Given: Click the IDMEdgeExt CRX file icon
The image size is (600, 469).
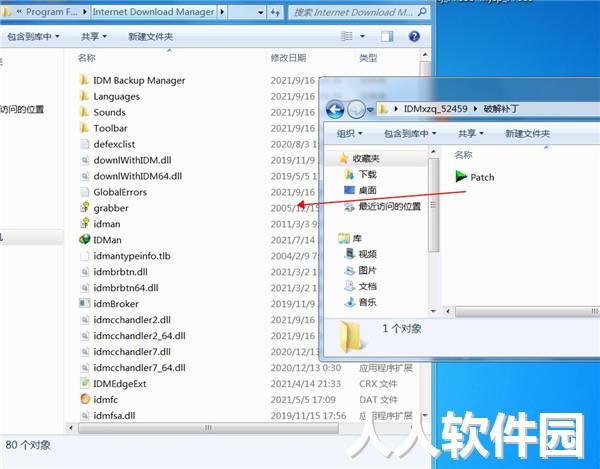Looking at the screenshot, I should click(85, 383).
